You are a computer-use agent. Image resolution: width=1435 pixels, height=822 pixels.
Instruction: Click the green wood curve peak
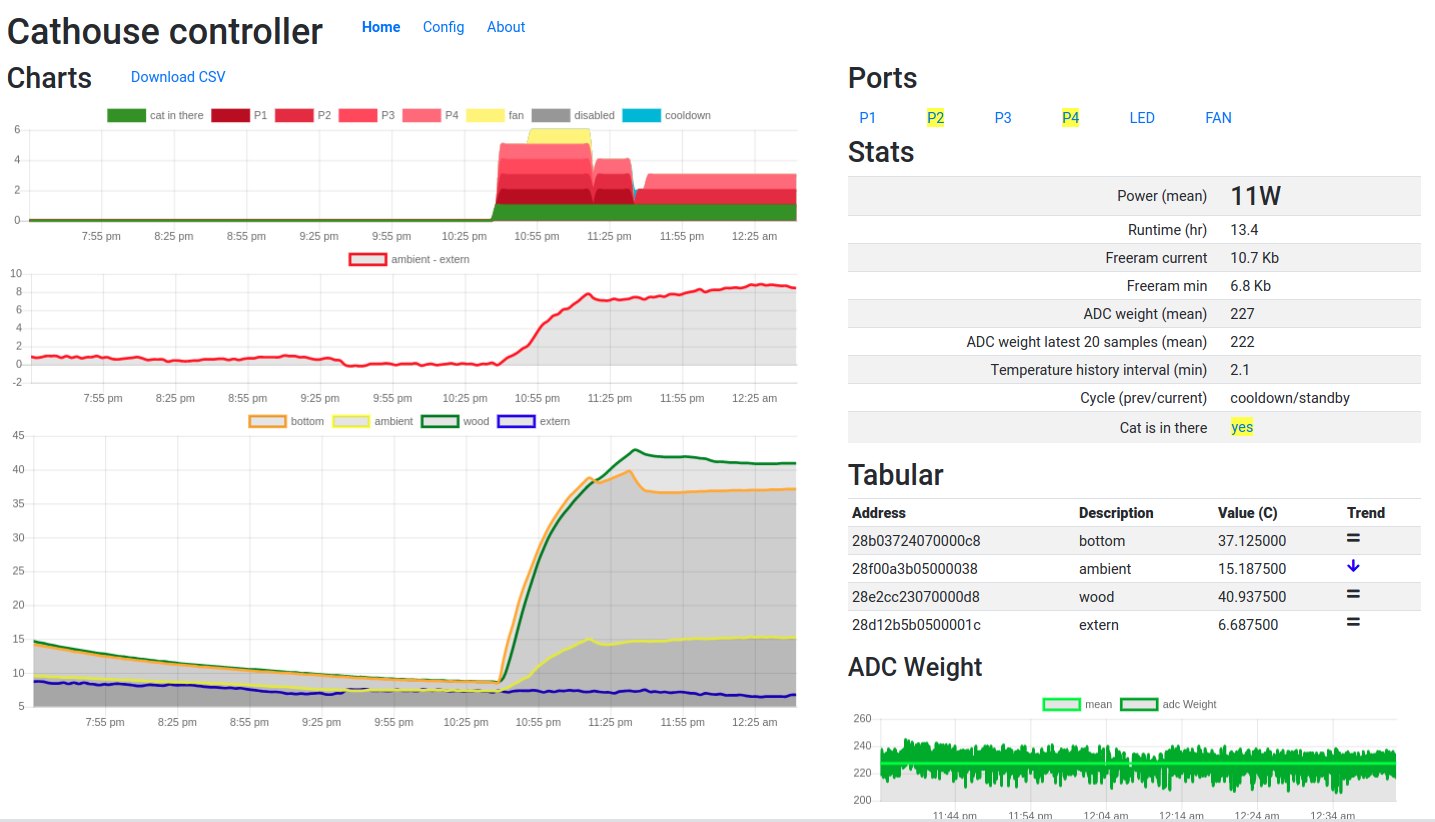point(635,450)
